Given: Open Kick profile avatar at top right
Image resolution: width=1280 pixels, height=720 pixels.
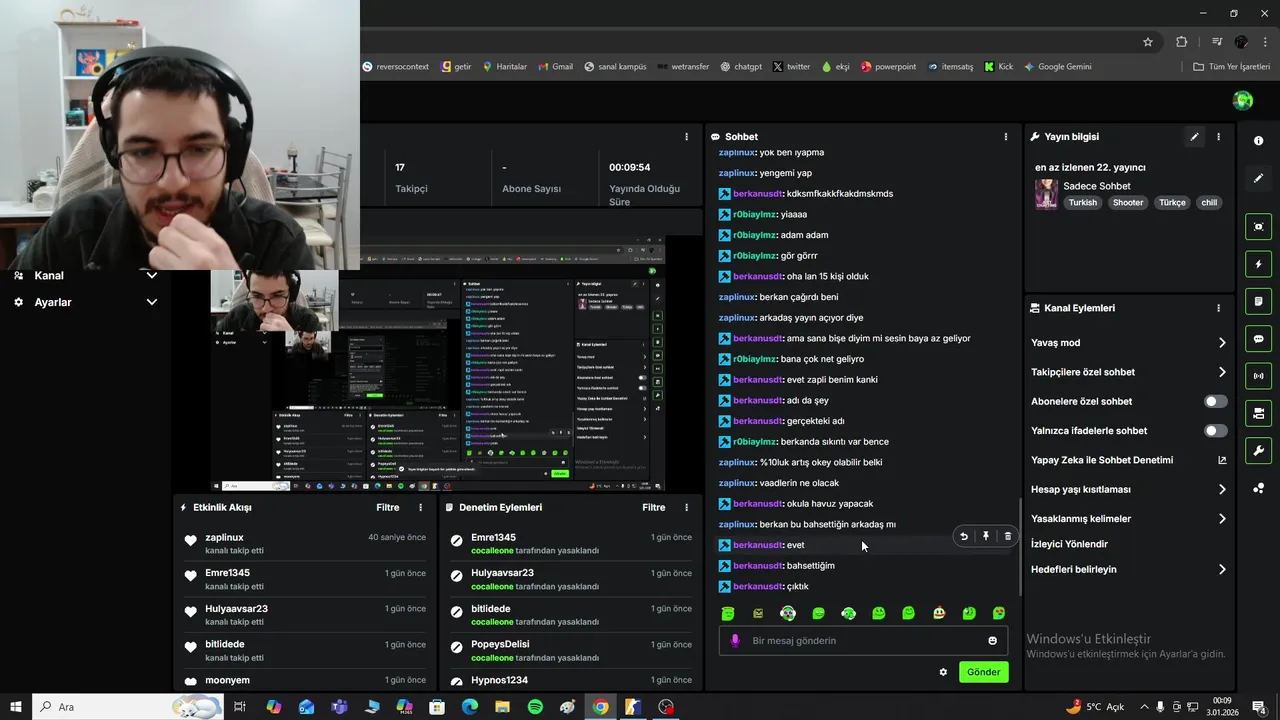Looking at the screenshot, I should tap(1243, 100).
